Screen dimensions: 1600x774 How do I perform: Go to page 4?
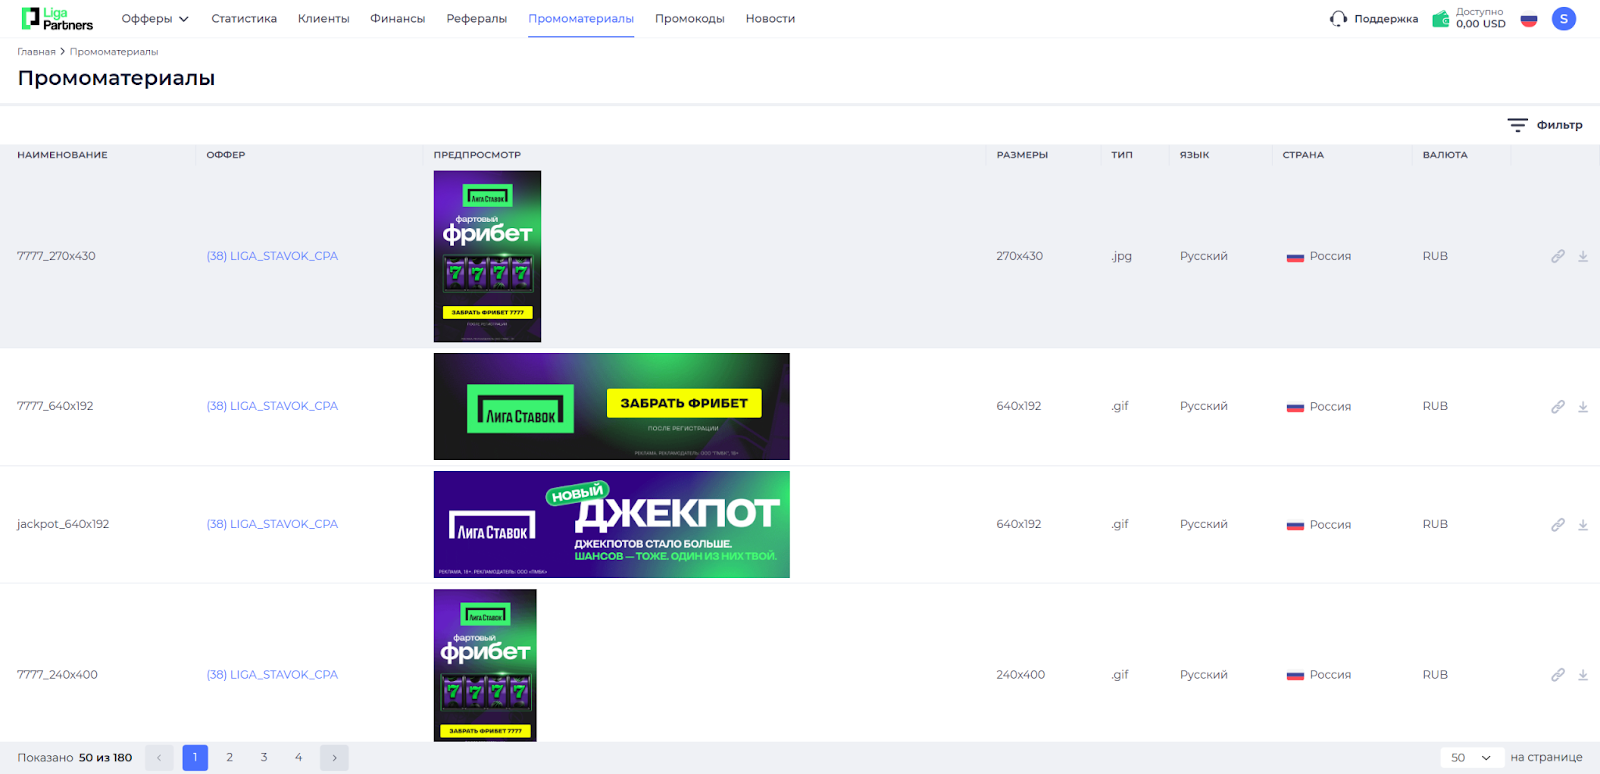298,758
